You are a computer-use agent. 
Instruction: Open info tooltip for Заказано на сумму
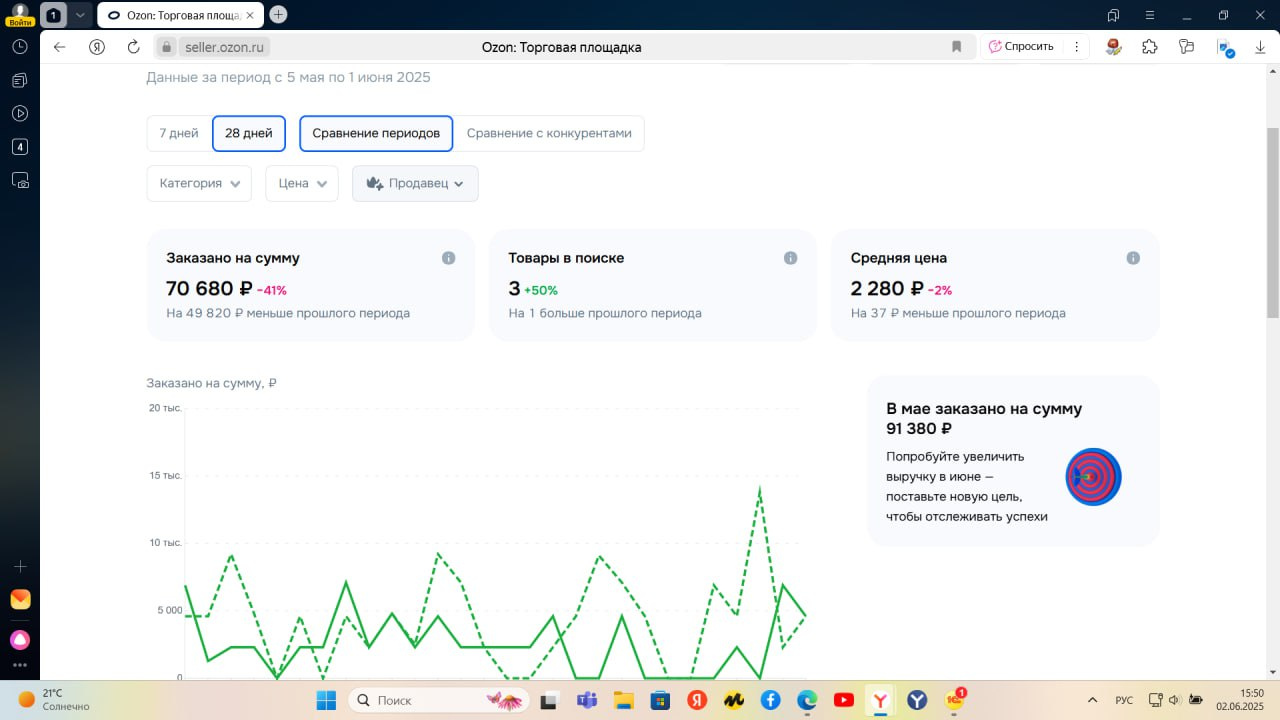[448, 258]
